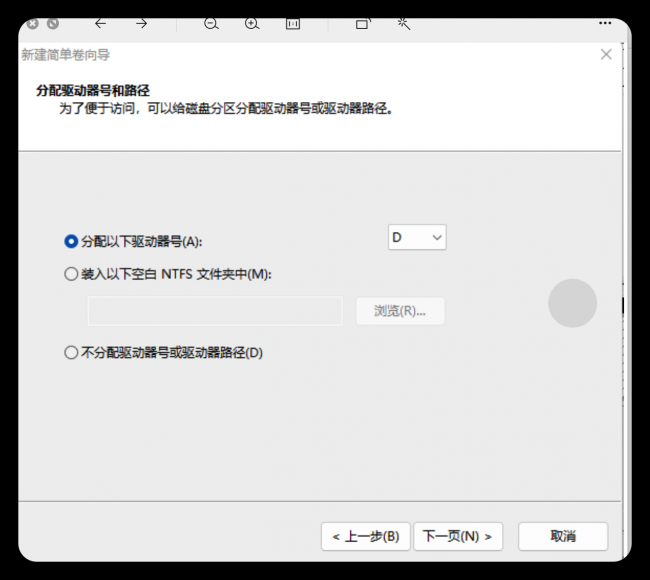
Task: Click the rotate image icon
Action: [363, 24]
